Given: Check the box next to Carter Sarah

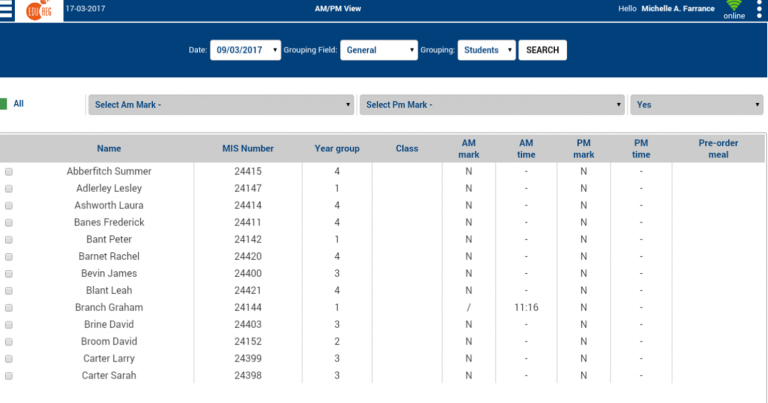Looking at the screenshot, I should [x=9, y=376].
